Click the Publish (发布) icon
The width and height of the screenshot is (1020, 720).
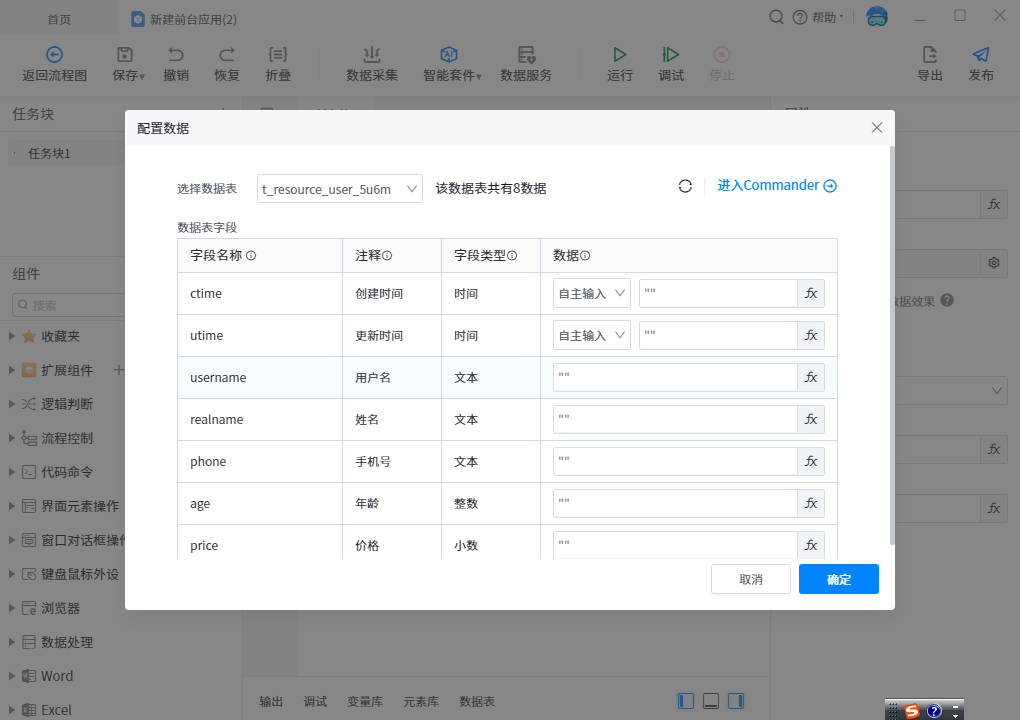(x=981, y=63)
